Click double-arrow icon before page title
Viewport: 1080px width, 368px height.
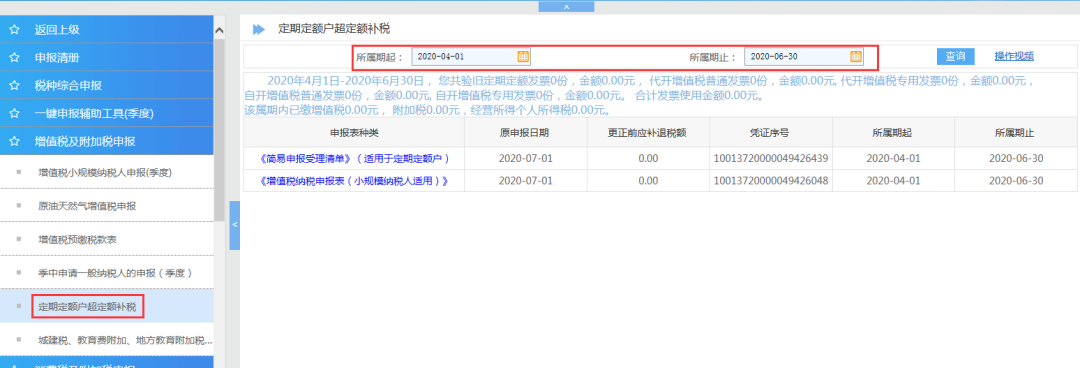pos(258,29)
